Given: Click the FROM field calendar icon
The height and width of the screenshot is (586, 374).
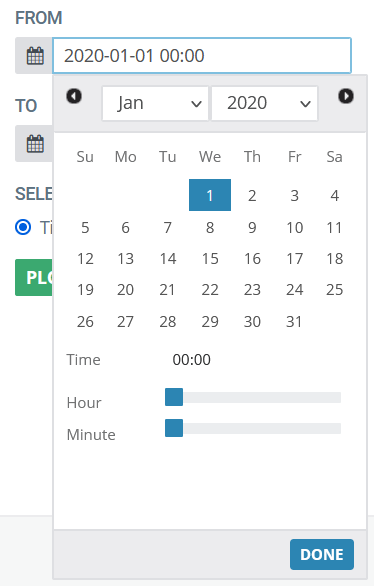Looking at the screenshot, I should (x=35, y=56).
